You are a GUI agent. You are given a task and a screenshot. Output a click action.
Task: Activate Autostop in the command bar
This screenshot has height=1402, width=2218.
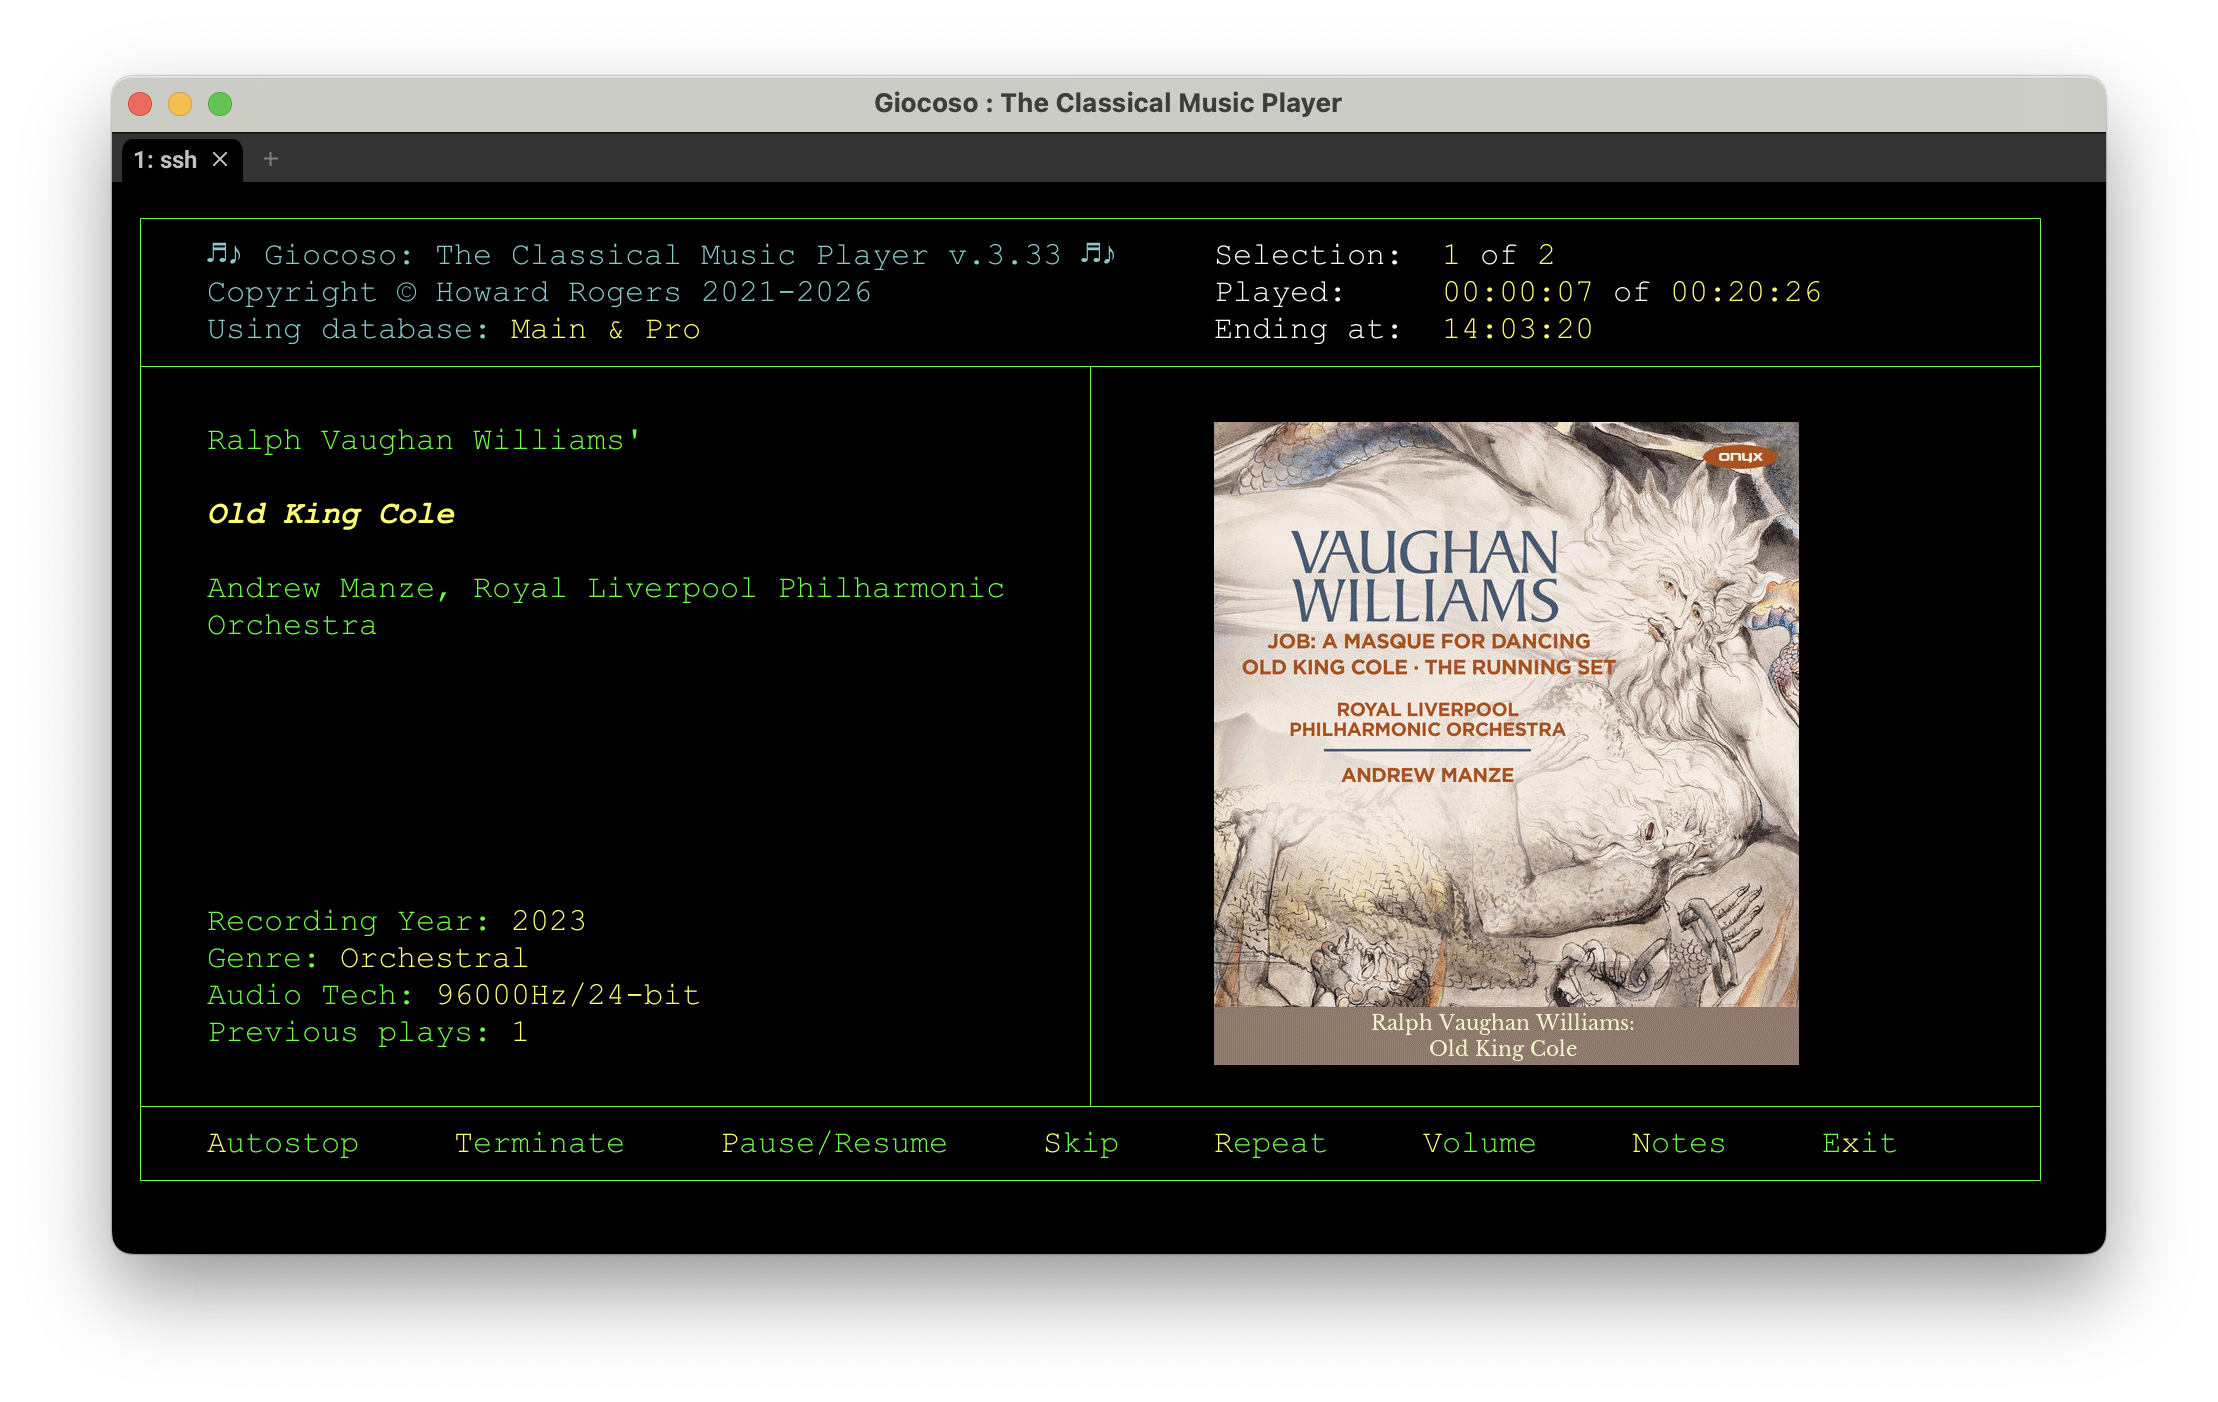click(283, 1143)
